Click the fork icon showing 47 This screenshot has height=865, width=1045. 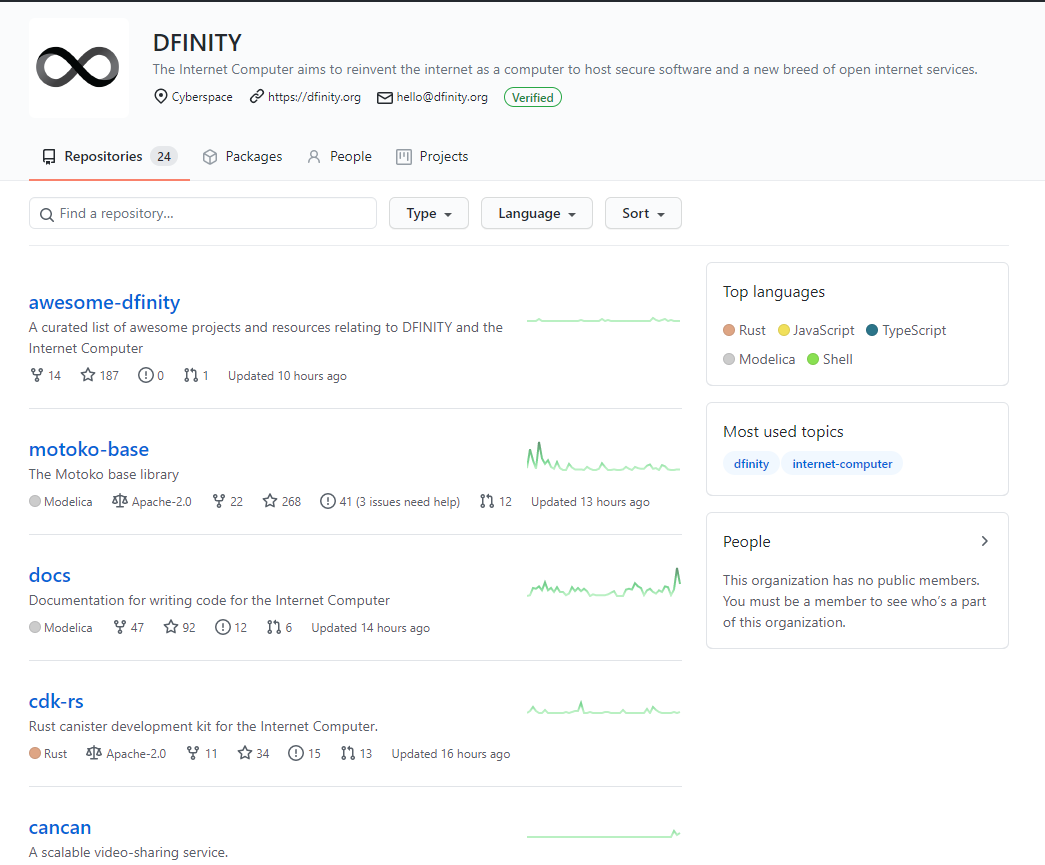[x=120, y=627]
